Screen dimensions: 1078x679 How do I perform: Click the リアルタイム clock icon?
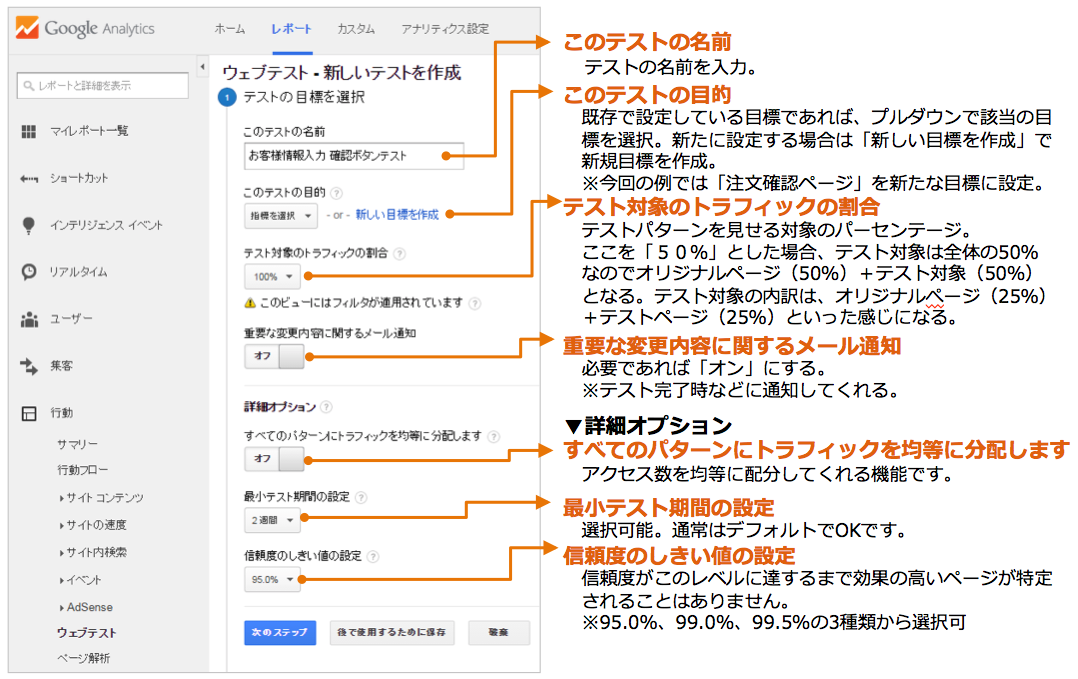pyautogui.click(x=29, y=272)
